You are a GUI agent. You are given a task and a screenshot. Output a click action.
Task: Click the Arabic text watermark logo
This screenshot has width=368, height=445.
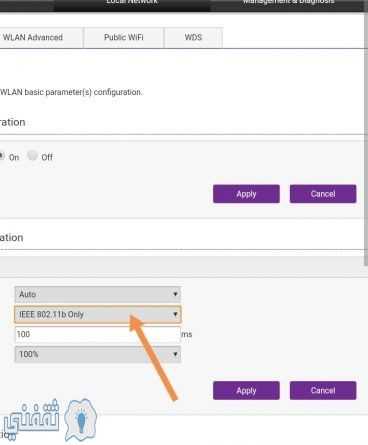30,419
